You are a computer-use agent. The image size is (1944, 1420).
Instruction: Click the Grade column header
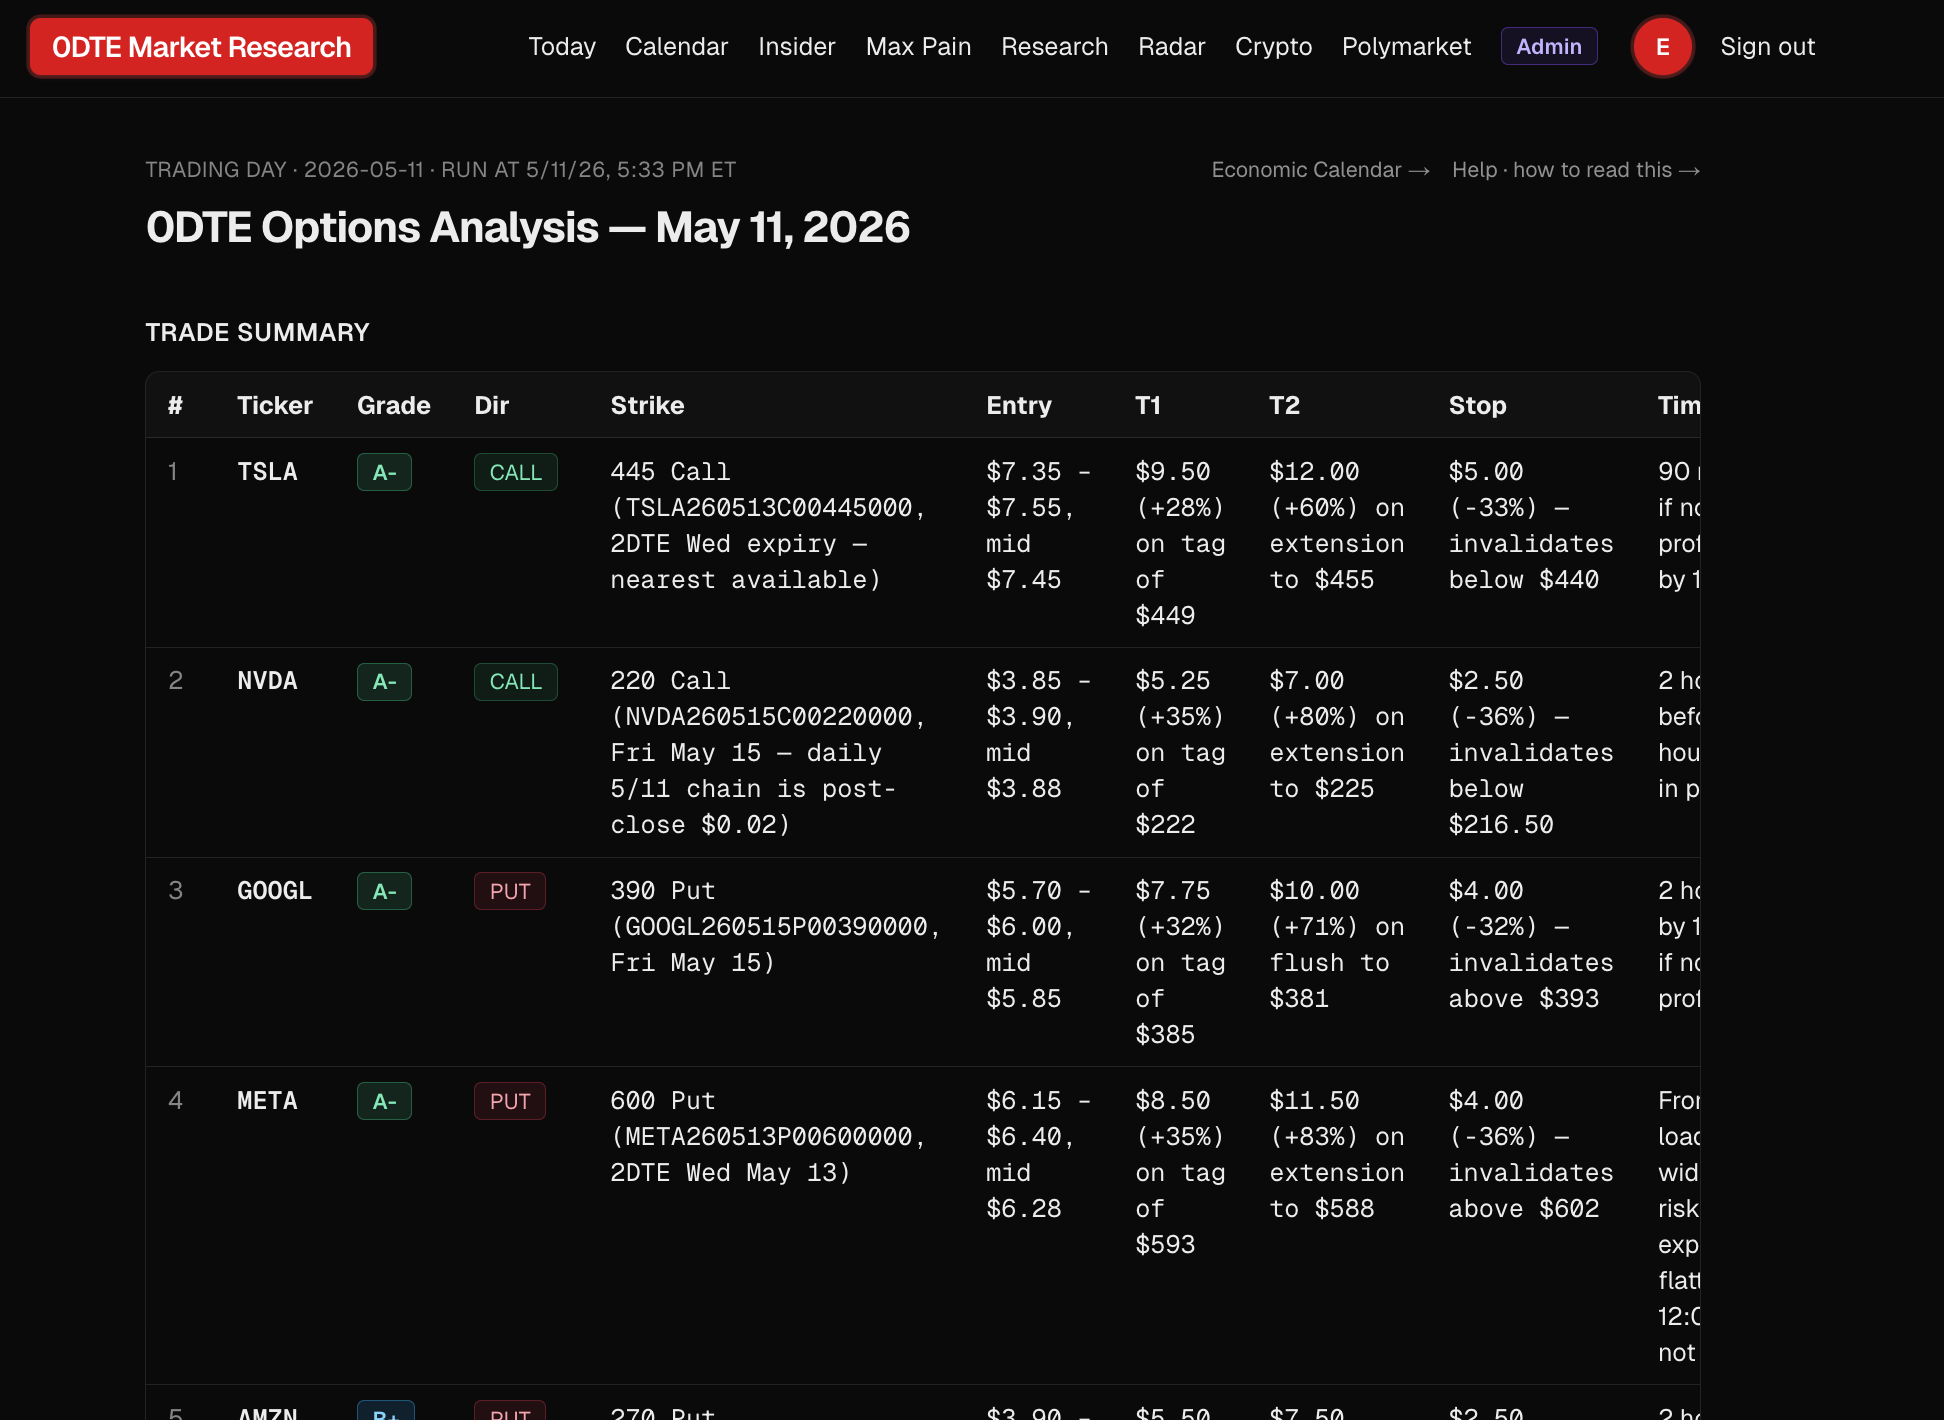(x=394, y=405)
